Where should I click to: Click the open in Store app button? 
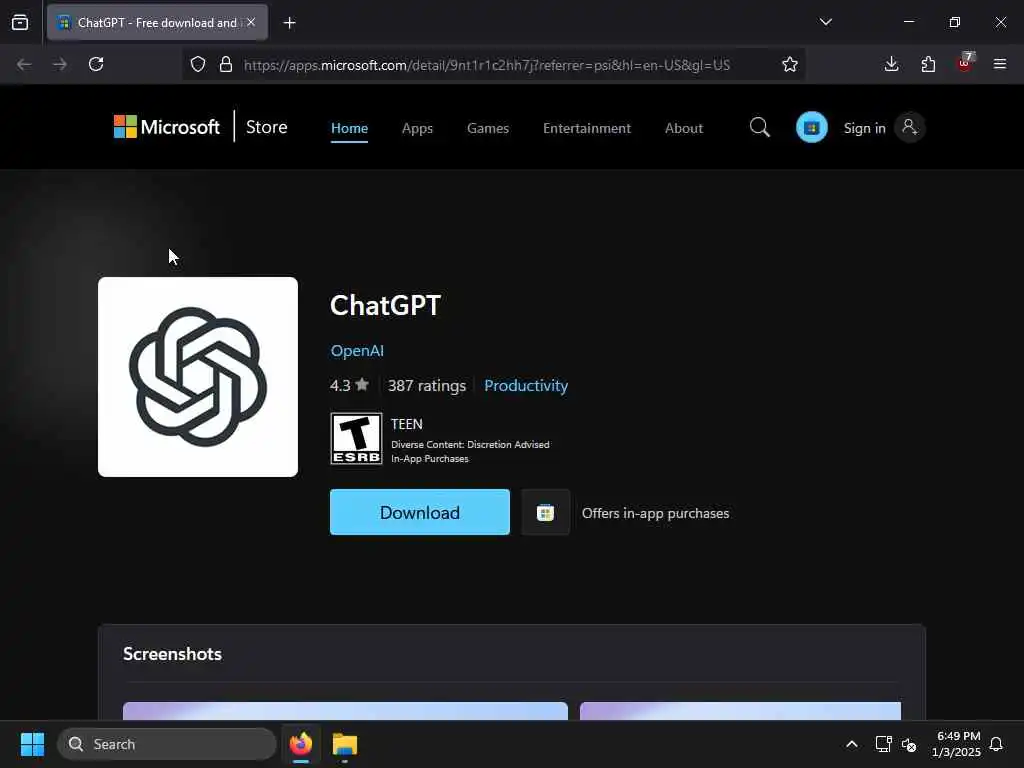coord(545,513)
